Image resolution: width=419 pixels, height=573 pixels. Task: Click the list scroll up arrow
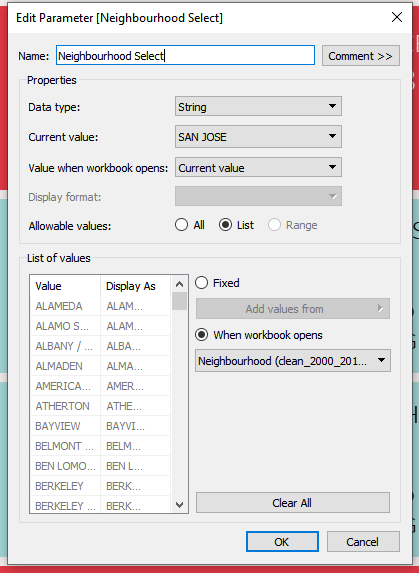179,284
